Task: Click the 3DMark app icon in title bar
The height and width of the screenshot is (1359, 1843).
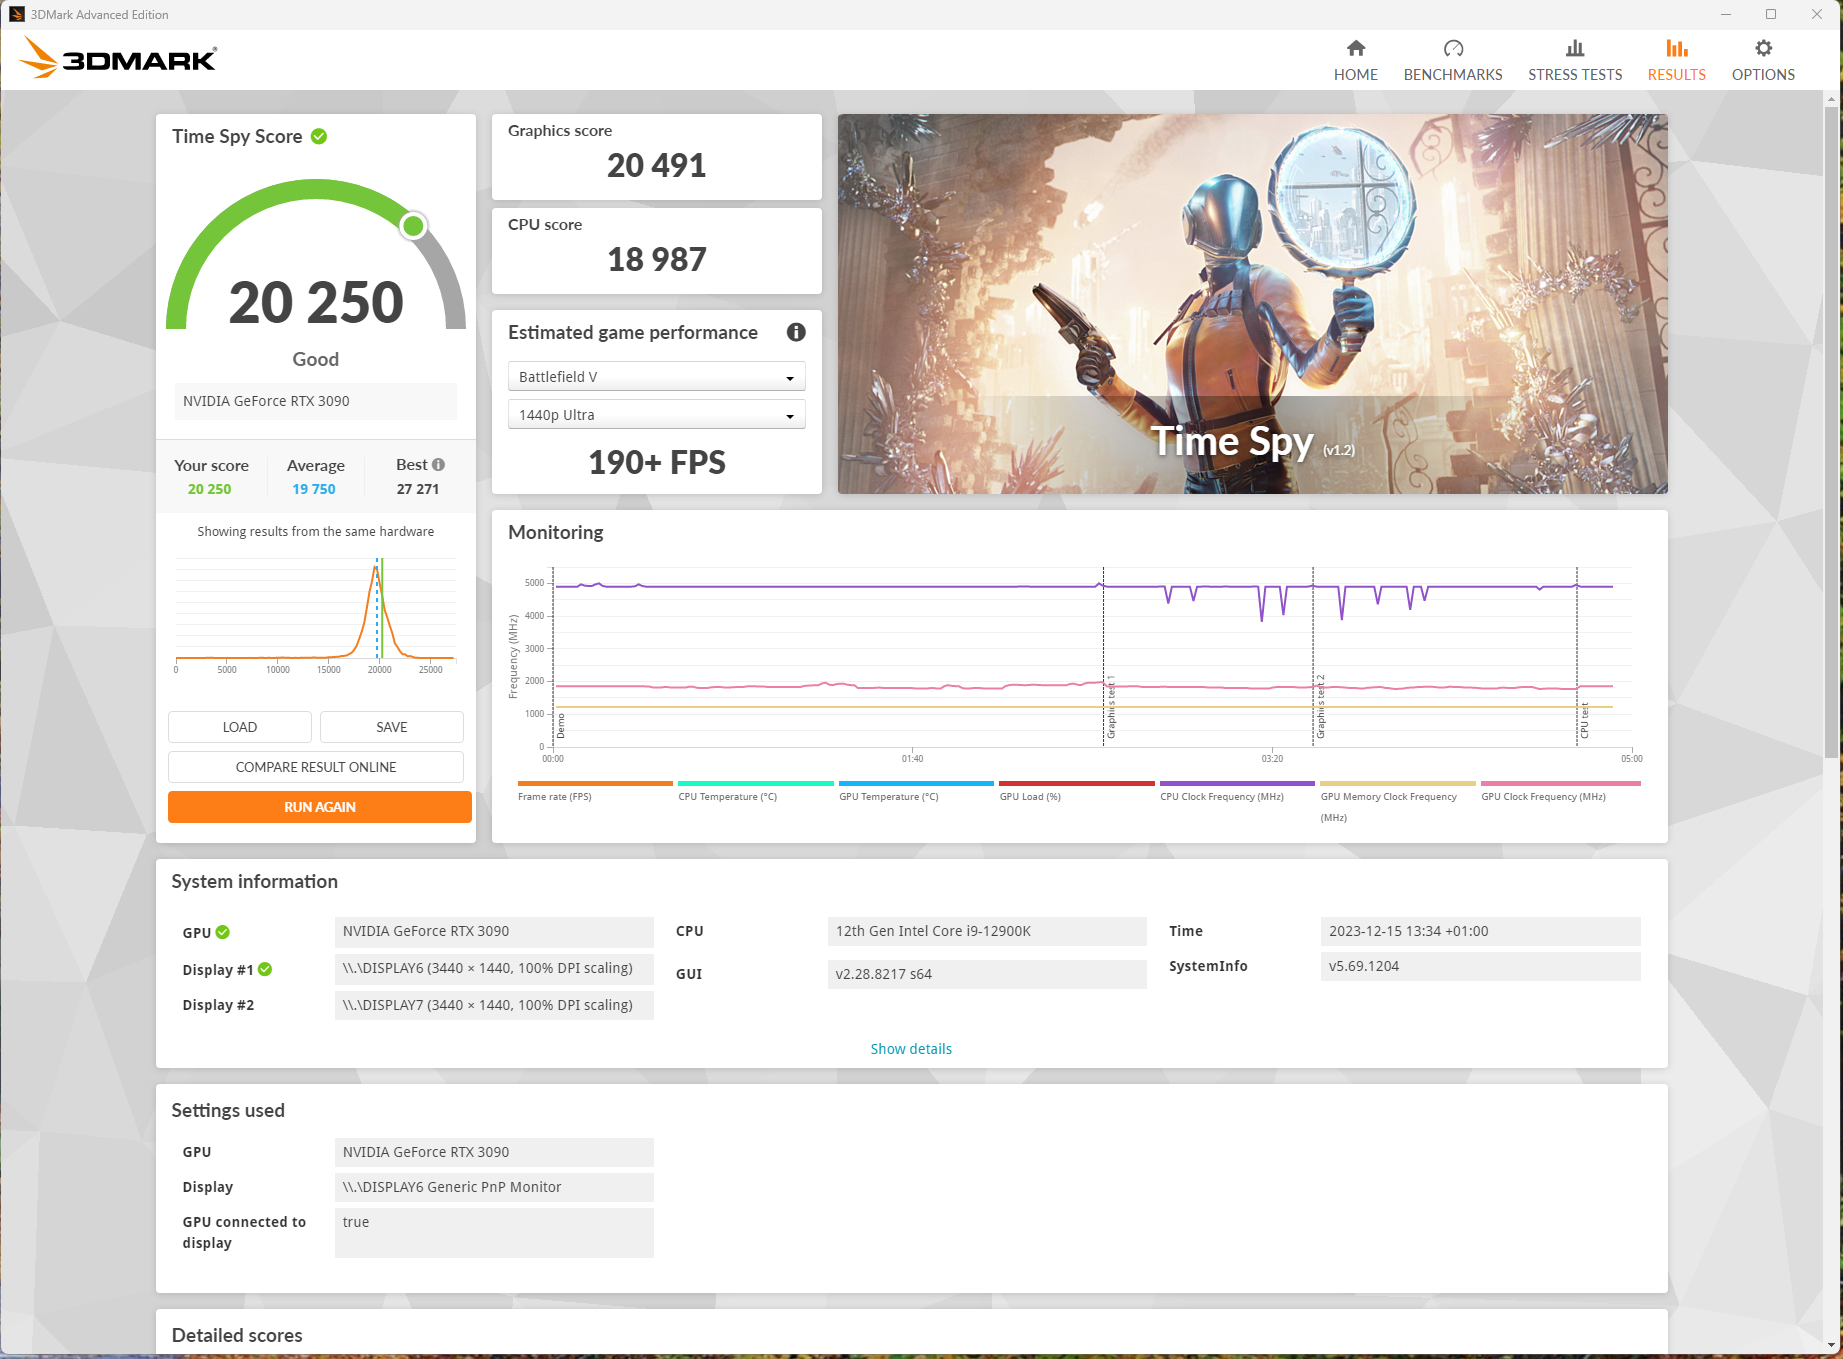Action: click(17, 14)
